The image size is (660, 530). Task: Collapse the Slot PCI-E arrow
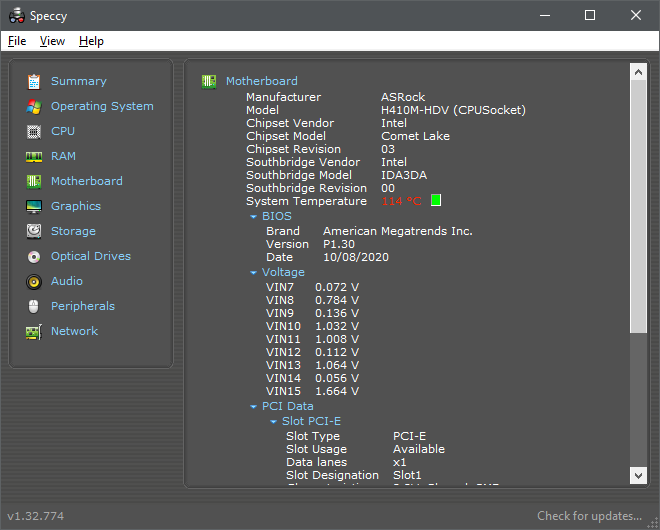(274, 421)
